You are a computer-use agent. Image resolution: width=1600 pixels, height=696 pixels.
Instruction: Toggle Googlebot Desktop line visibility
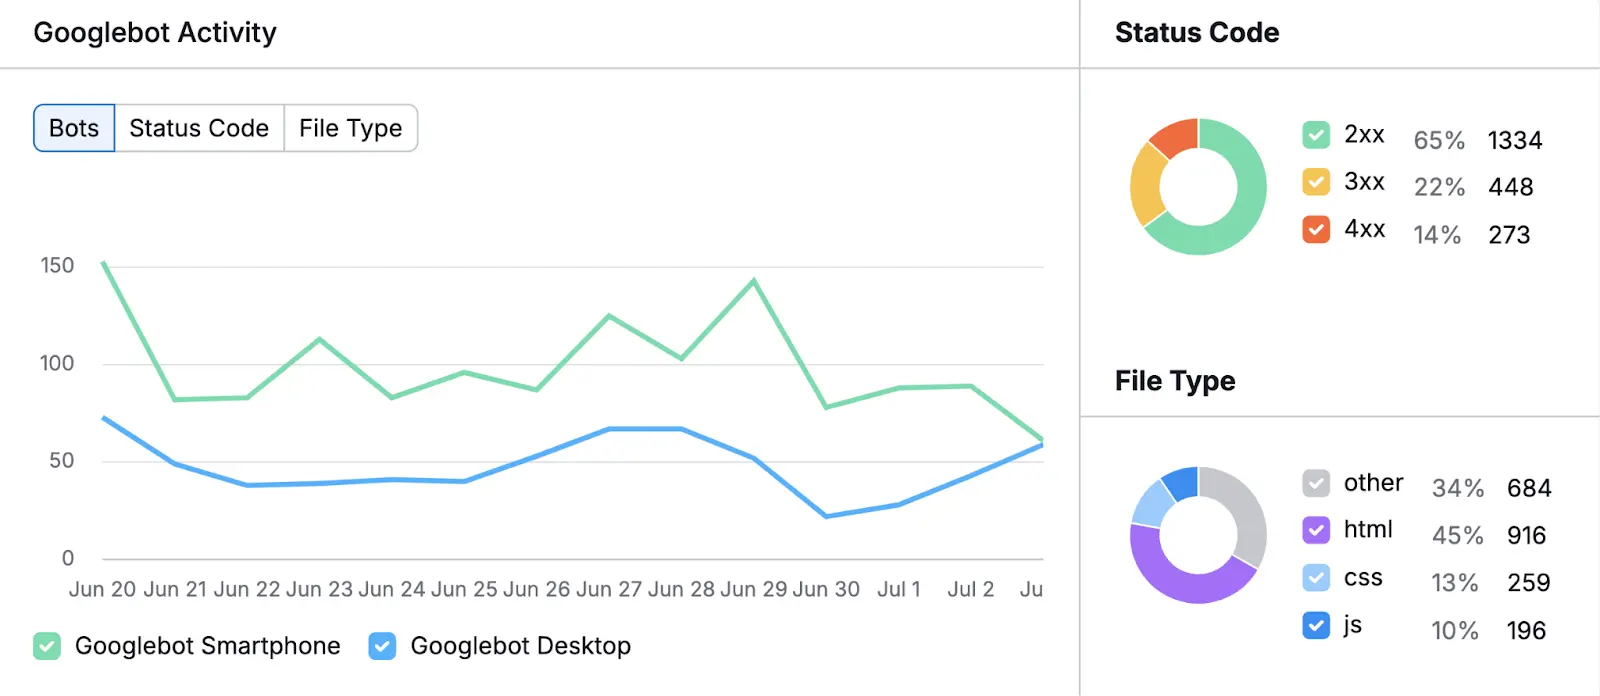click(x=381, y=646)
